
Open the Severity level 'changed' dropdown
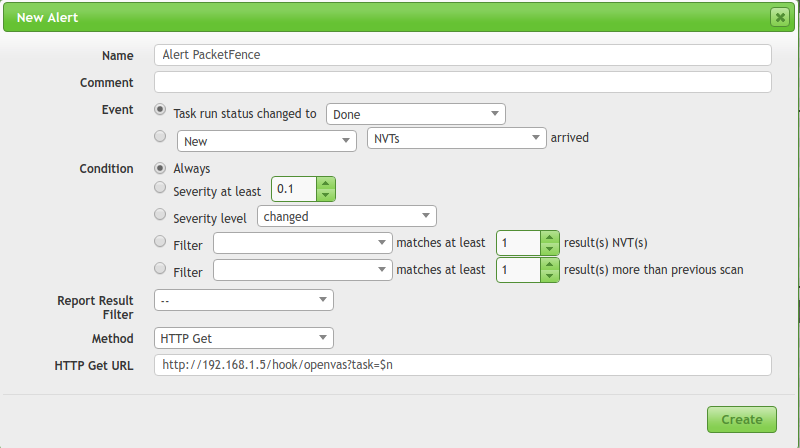click(x=346, y=216)
